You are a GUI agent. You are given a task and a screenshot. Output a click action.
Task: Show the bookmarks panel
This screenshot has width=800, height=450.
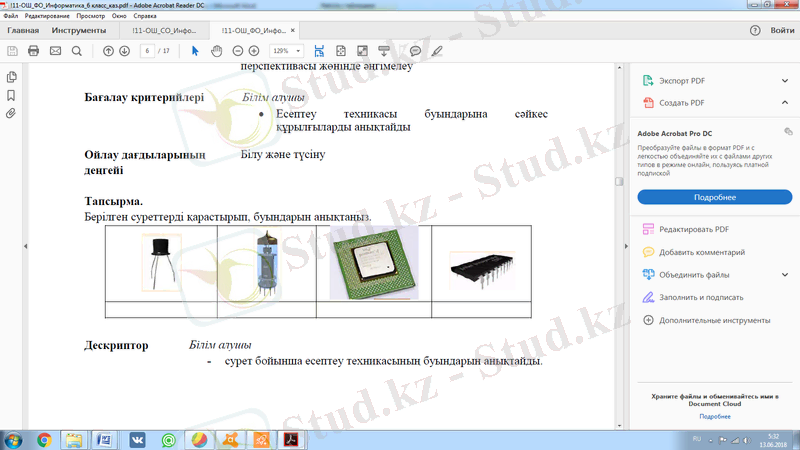pos(11,95)
